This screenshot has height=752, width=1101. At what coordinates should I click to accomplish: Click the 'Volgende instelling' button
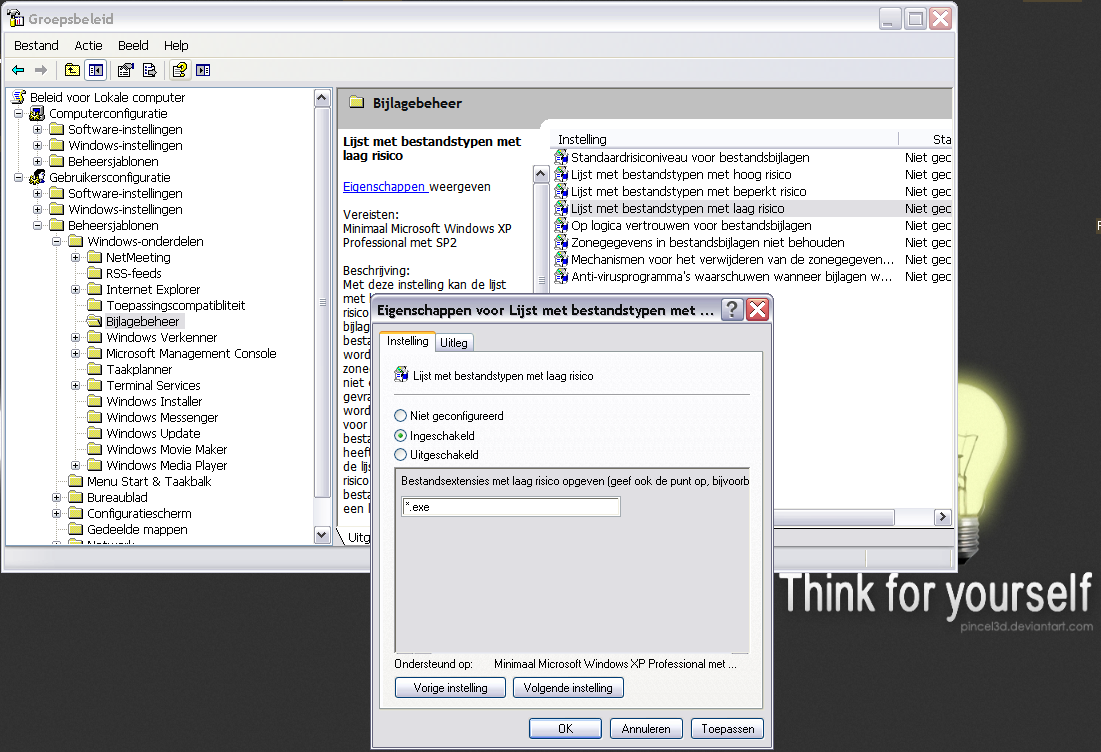568,687
